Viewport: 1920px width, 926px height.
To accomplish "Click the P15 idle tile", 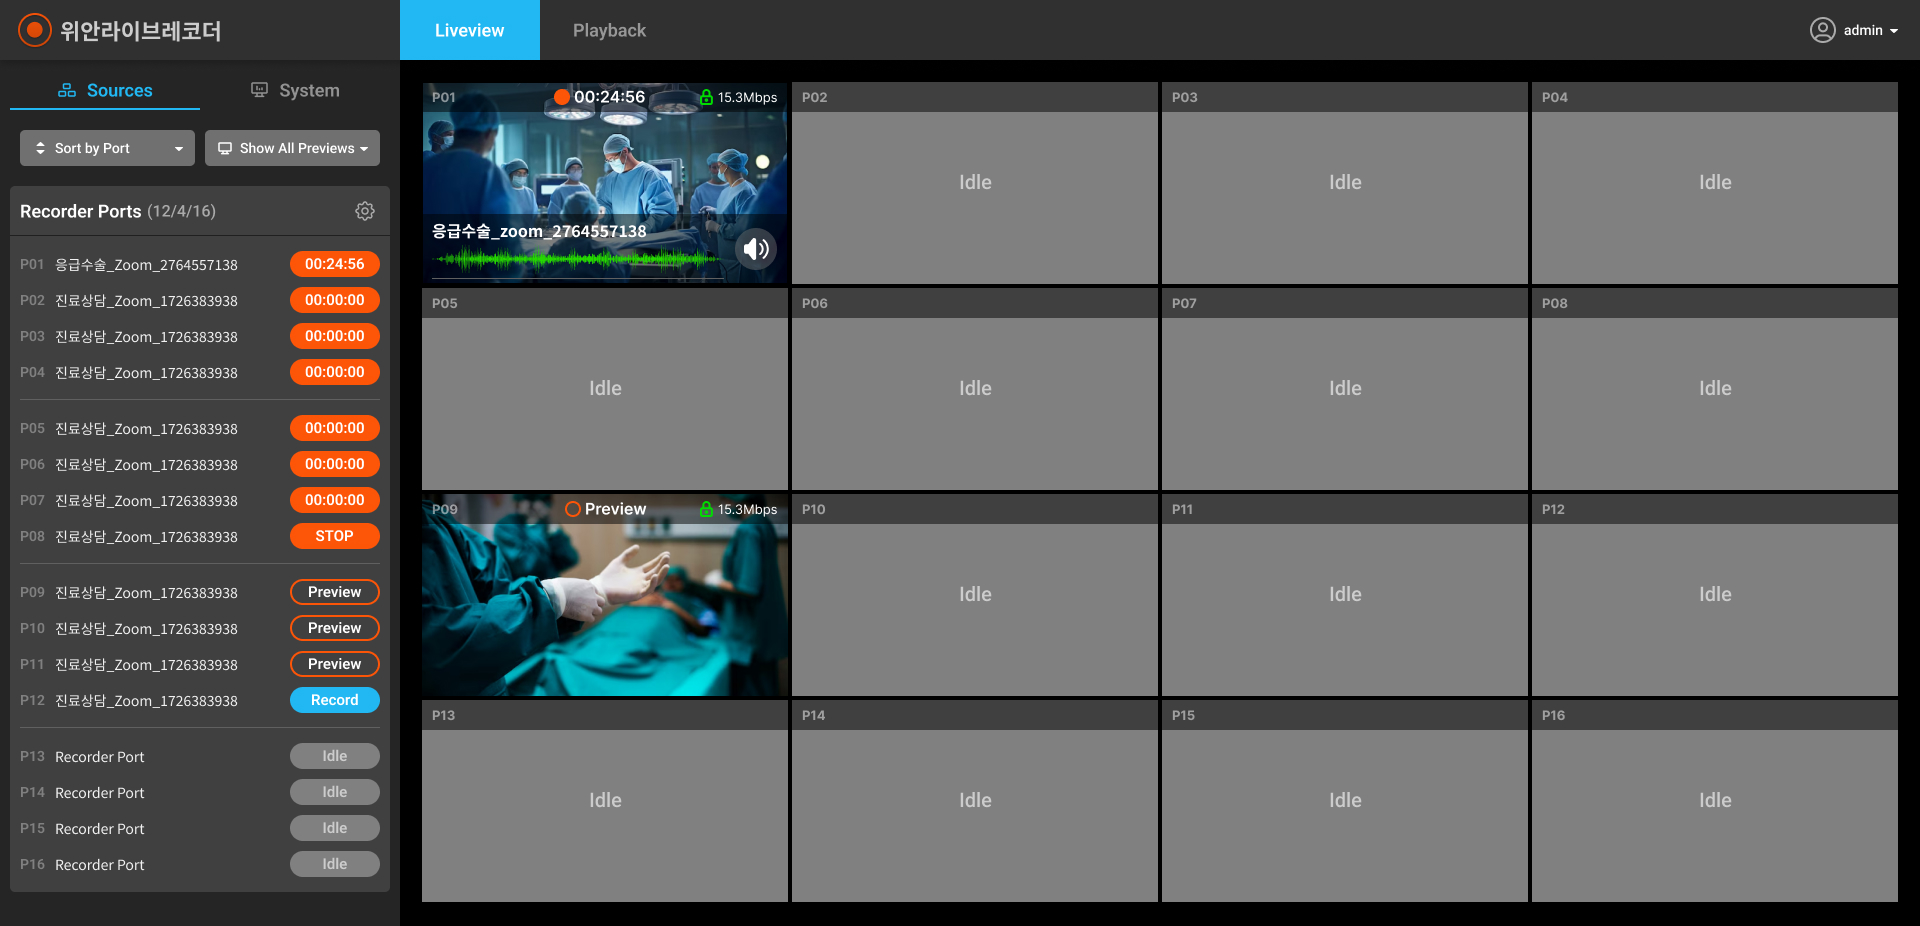I will [1345, 801].
